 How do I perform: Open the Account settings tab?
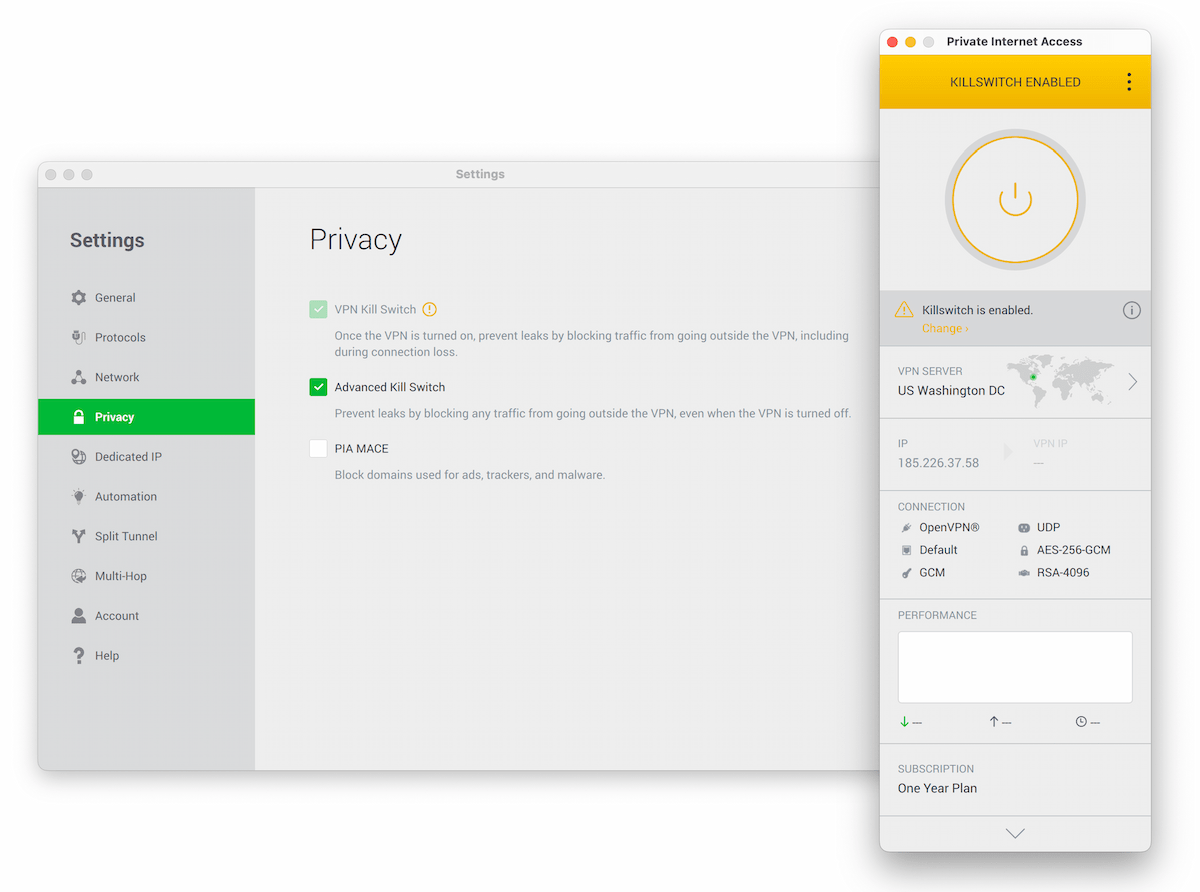click(146, 616)
